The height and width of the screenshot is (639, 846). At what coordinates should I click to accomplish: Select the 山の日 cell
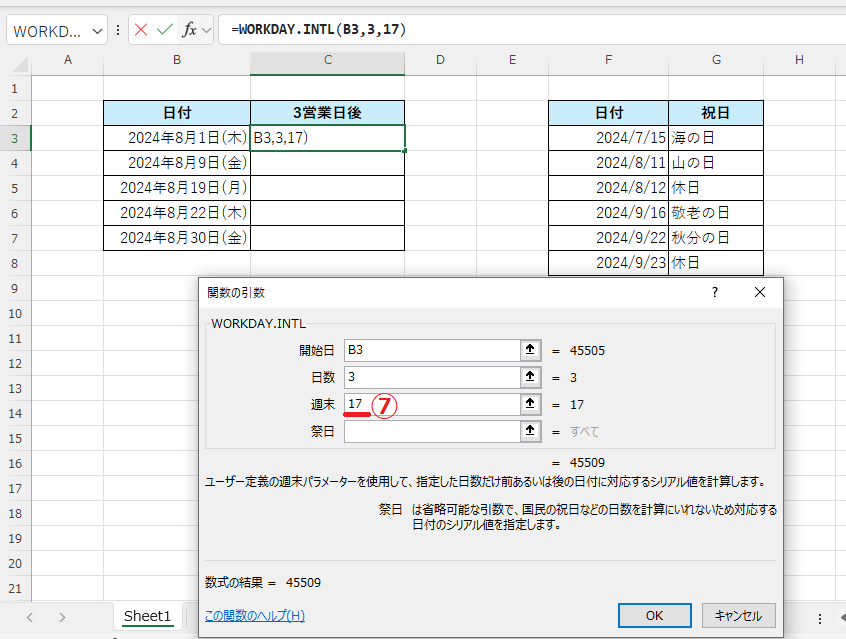pos(716,163)
